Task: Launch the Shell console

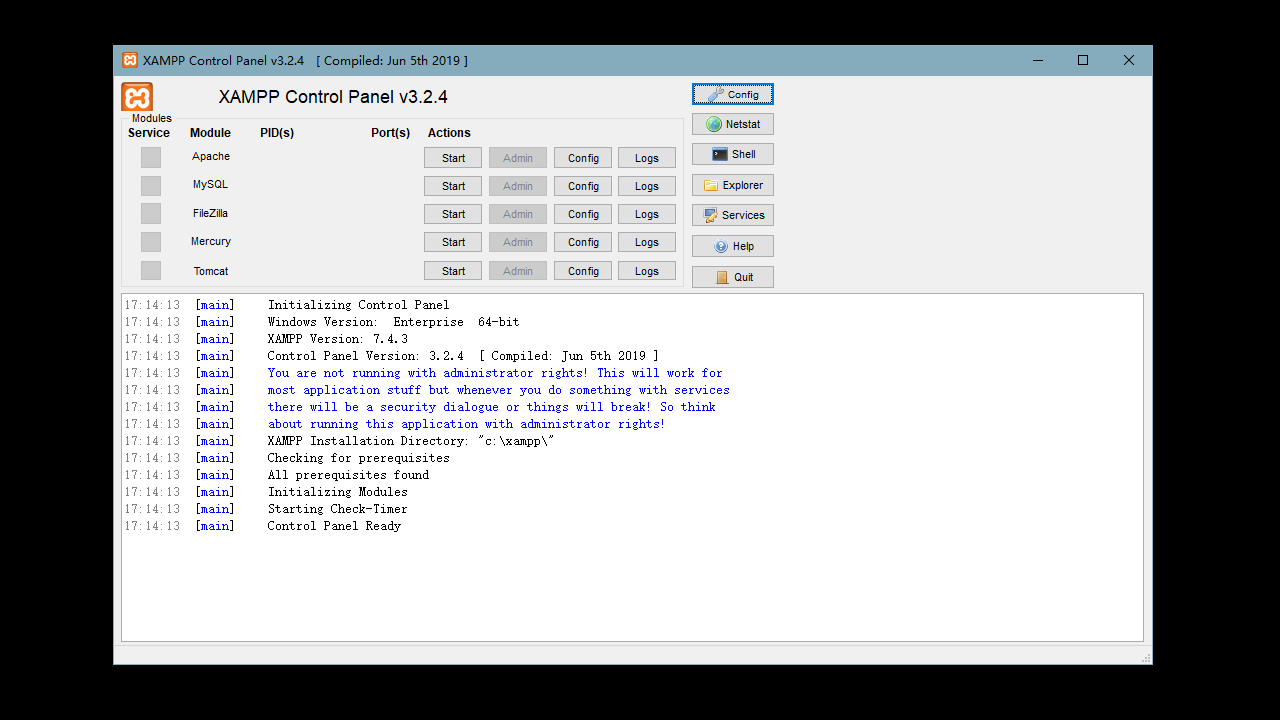Action: [x=732, y=154]
